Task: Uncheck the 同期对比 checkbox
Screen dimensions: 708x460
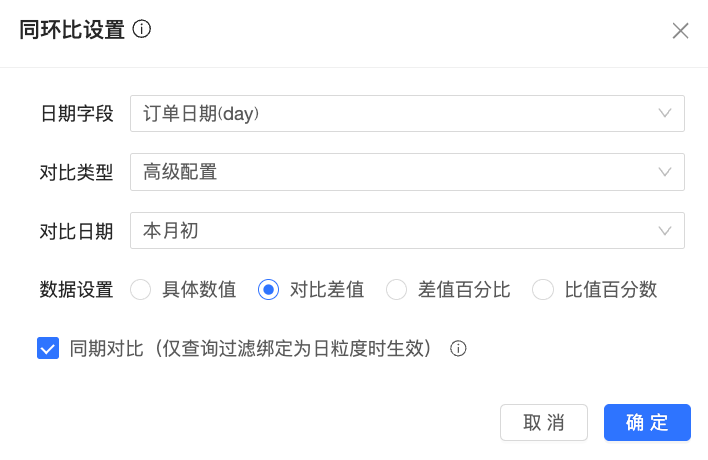Action: pos(47,349)
